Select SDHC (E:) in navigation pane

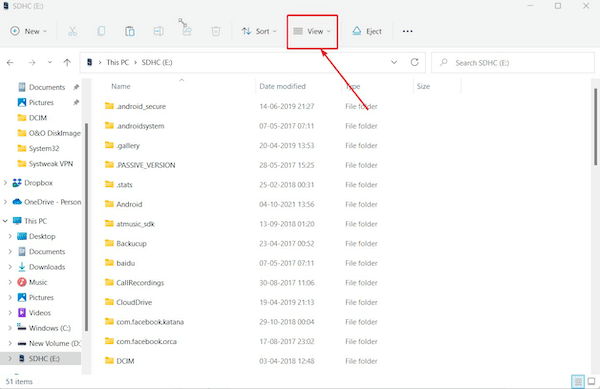(x=41, y=358)
